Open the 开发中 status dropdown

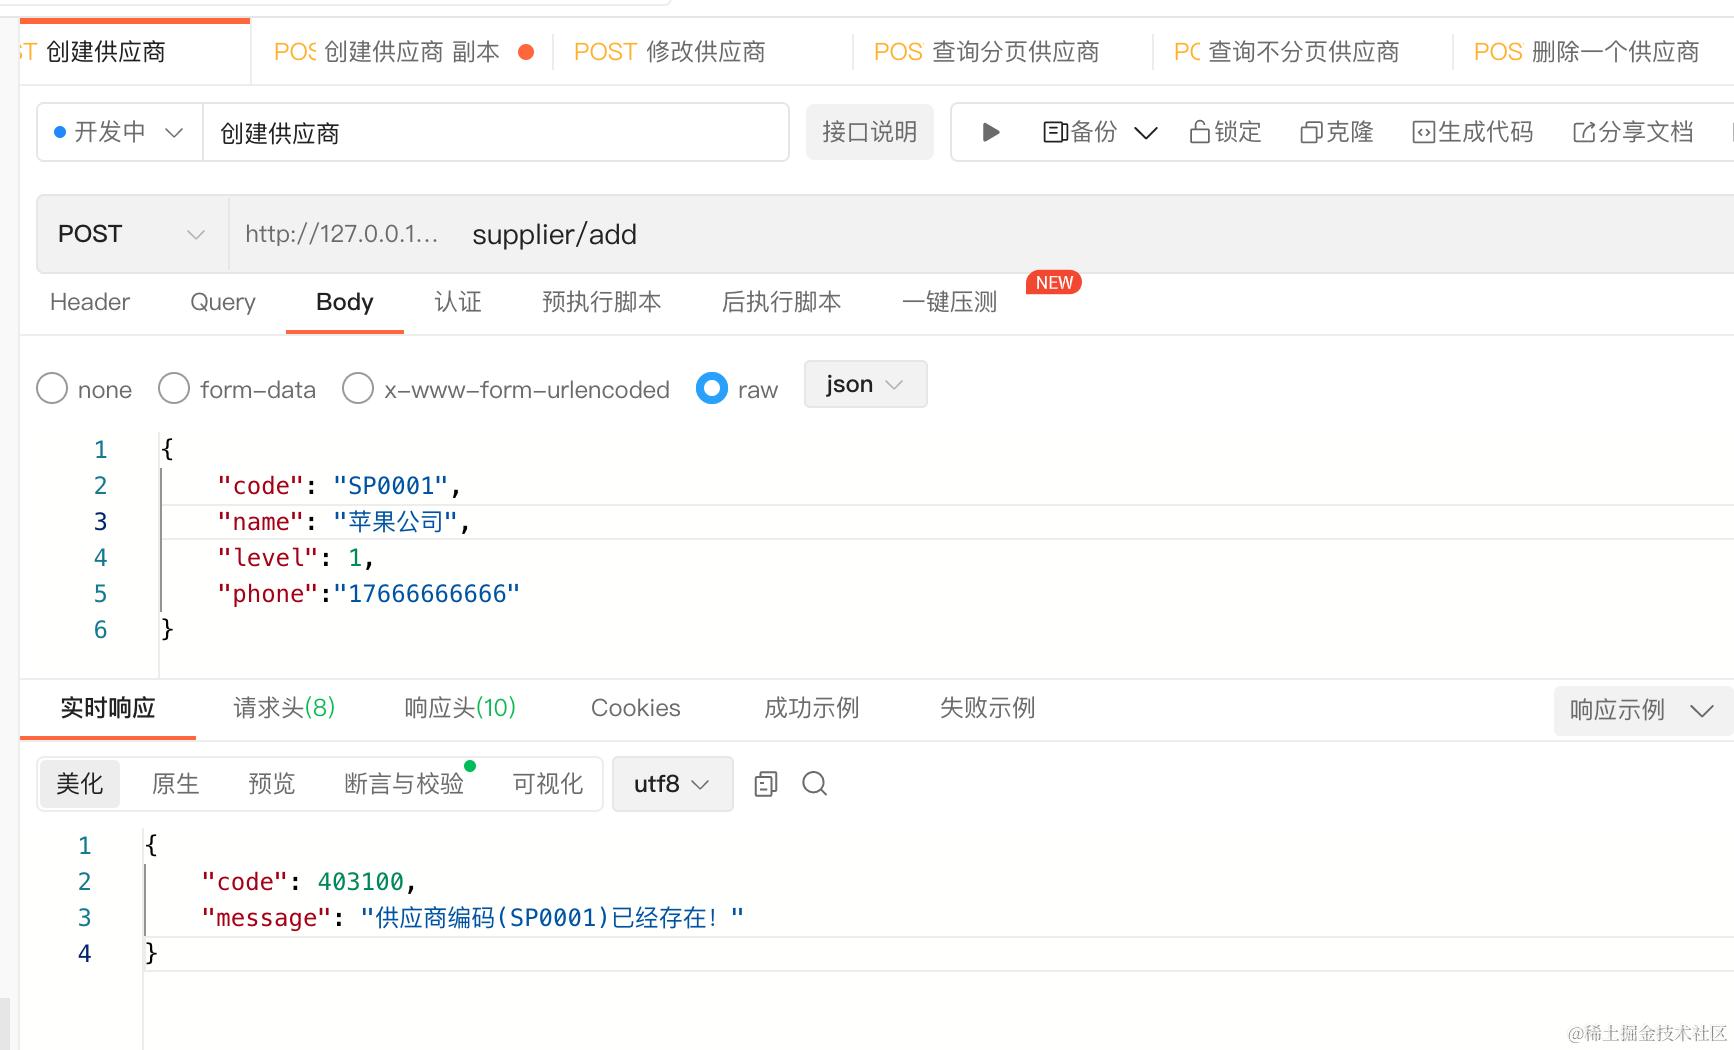(x=120, y=132)
